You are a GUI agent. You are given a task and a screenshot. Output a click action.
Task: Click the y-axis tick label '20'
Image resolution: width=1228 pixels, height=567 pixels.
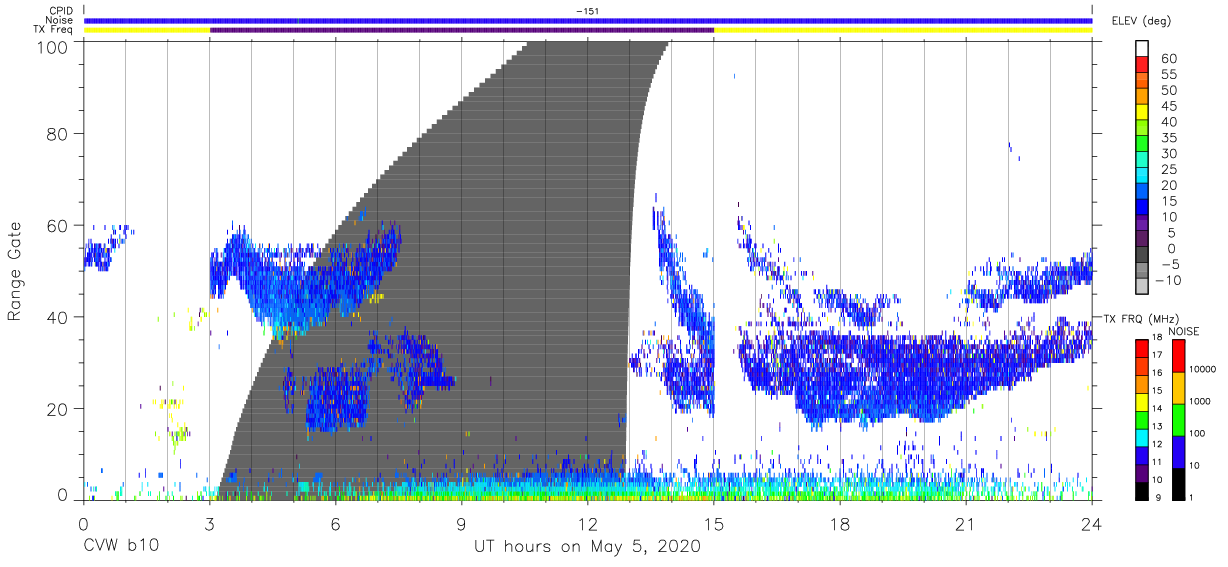coord(59,409)
